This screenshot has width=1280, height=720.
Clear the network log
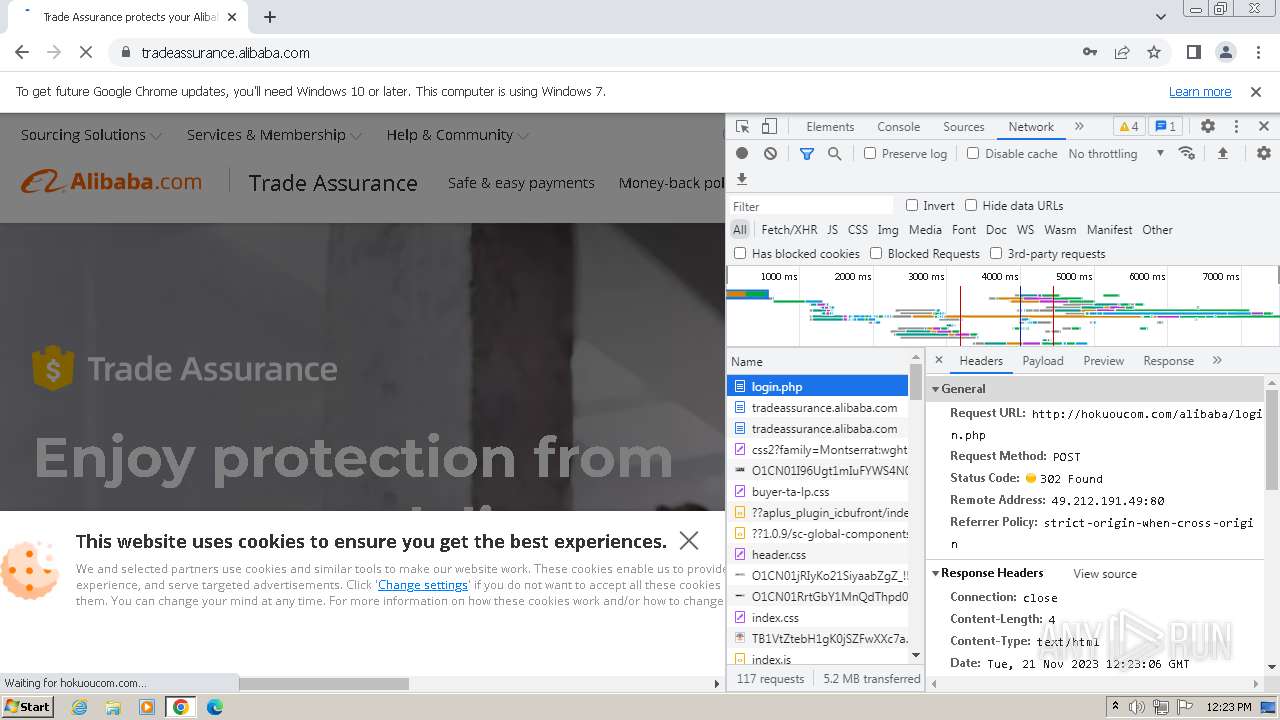770,154
